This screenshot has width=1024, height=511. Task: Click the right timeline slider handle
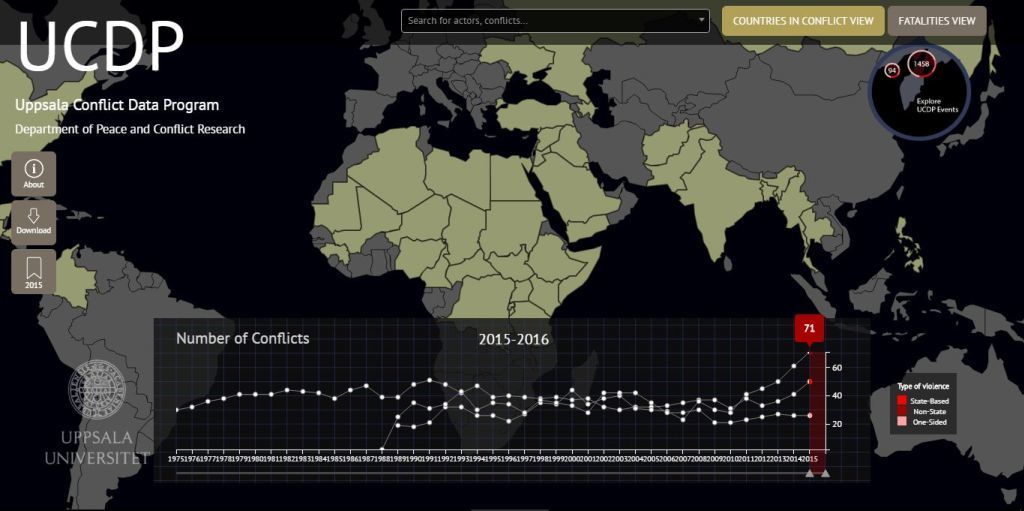point(825,473)
